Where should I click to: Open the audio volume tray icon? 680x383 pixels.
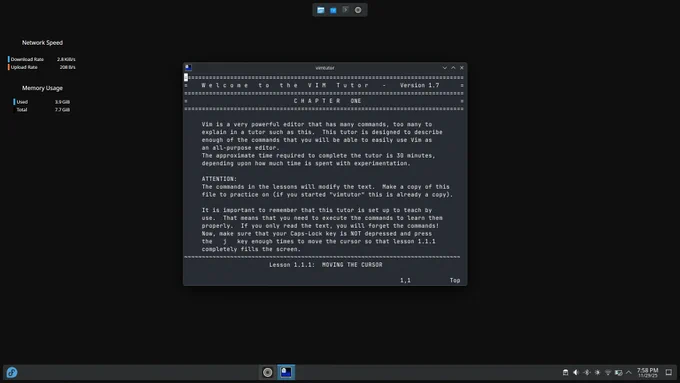[x=576, y=372]
